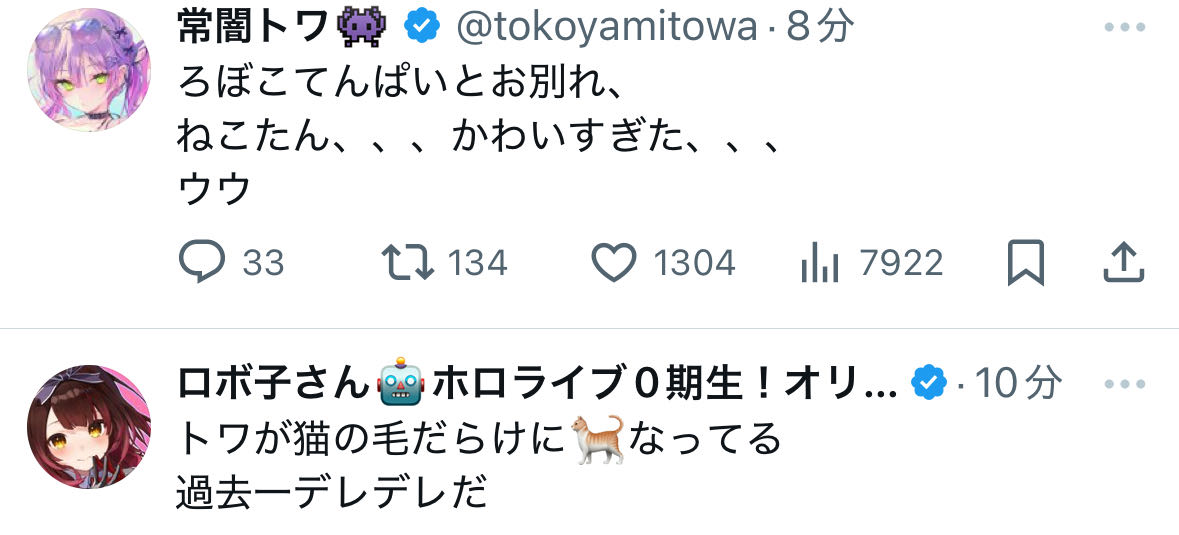Viewport: 1179px width, 535px height.
Task: Open the more options menu on ロボ子さん's tweet
Action: point(1124,385)
